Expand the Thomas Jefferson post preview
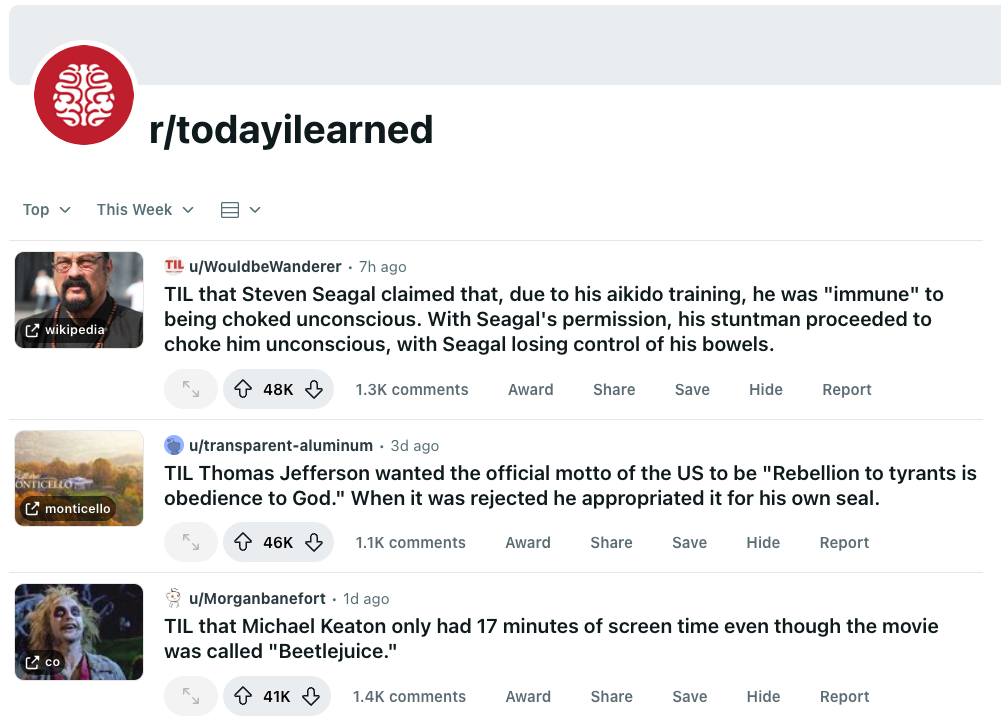Screen dimensions: 1001x724 191,543
